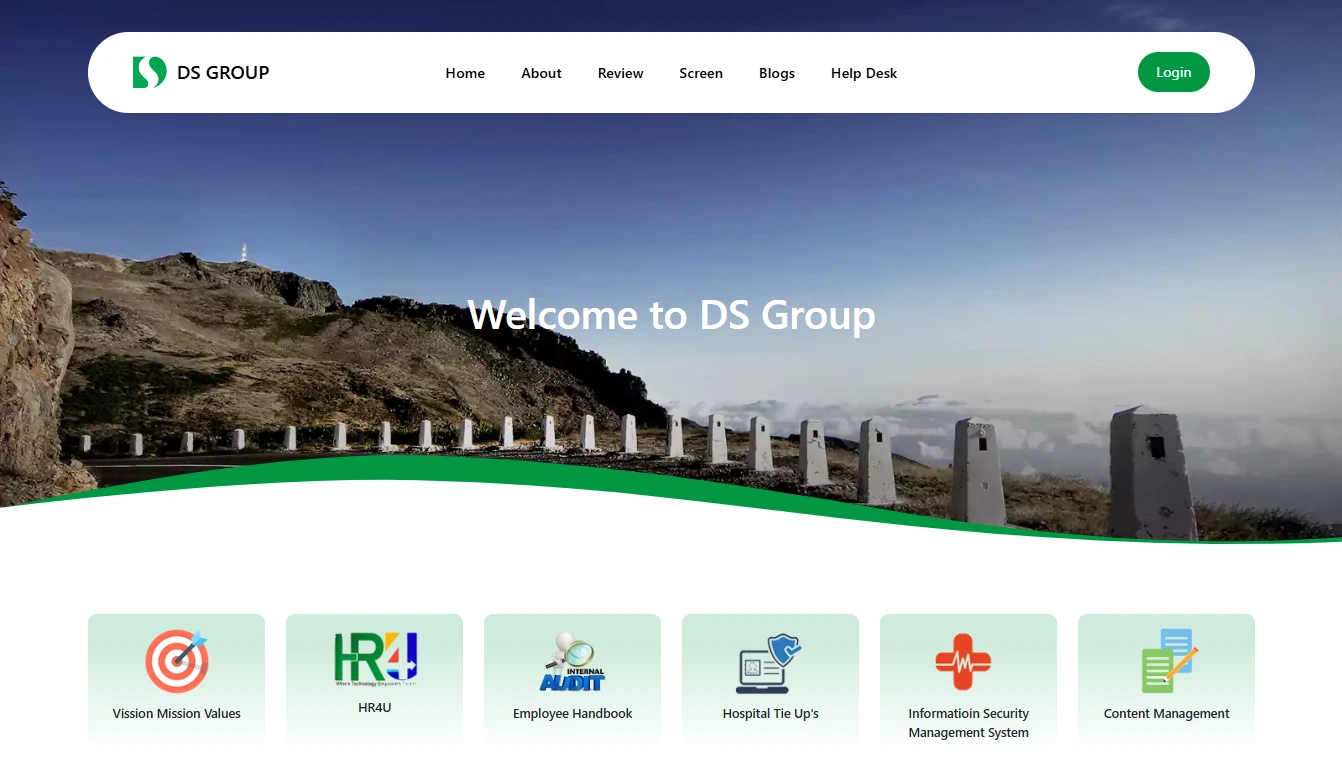Open the Blogs section
This screenshot has height=768, width=1342.
point(777,72)
